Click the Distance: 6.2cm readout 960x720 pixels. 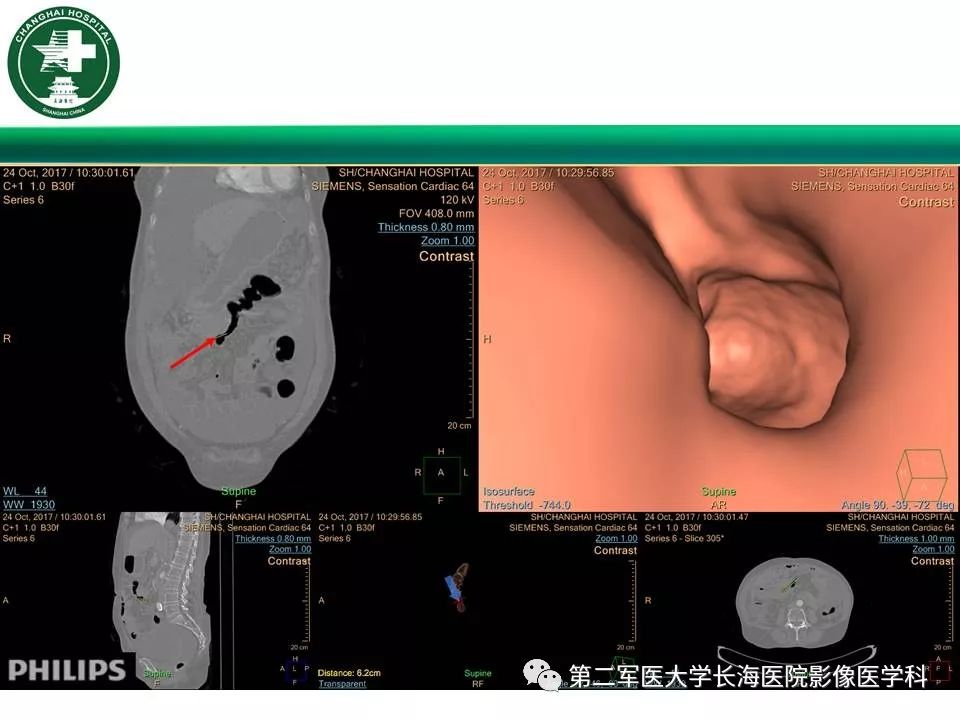(349, 673)
